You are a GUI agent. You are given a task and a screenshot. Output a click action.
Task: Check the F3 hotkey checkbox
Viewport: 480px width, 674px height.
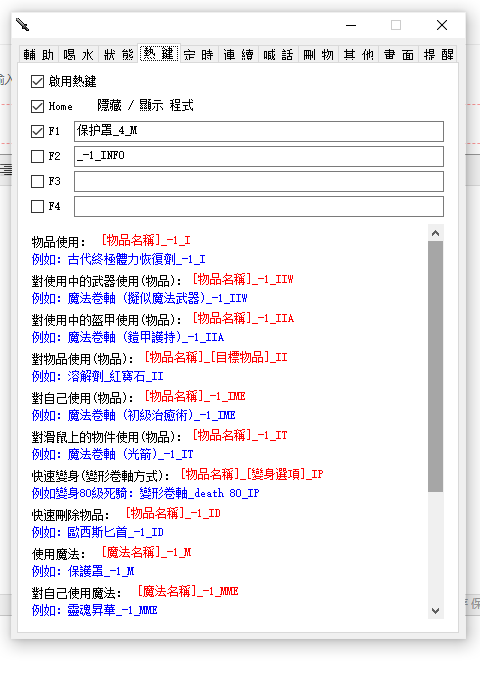[x=37, y=181]
